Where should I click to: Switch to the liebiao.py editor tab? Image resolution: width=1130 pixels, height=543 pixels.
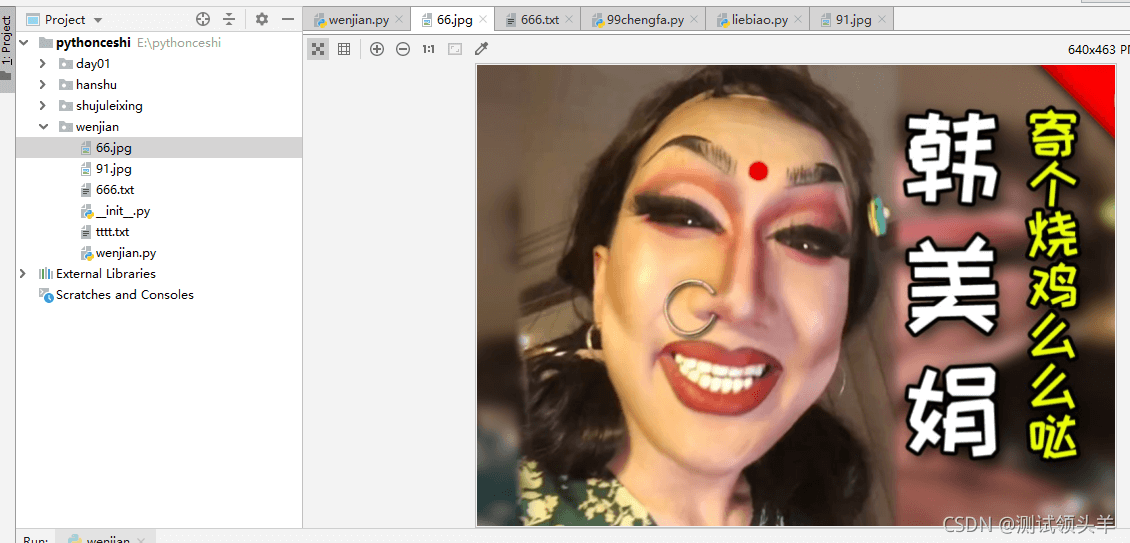758,19
